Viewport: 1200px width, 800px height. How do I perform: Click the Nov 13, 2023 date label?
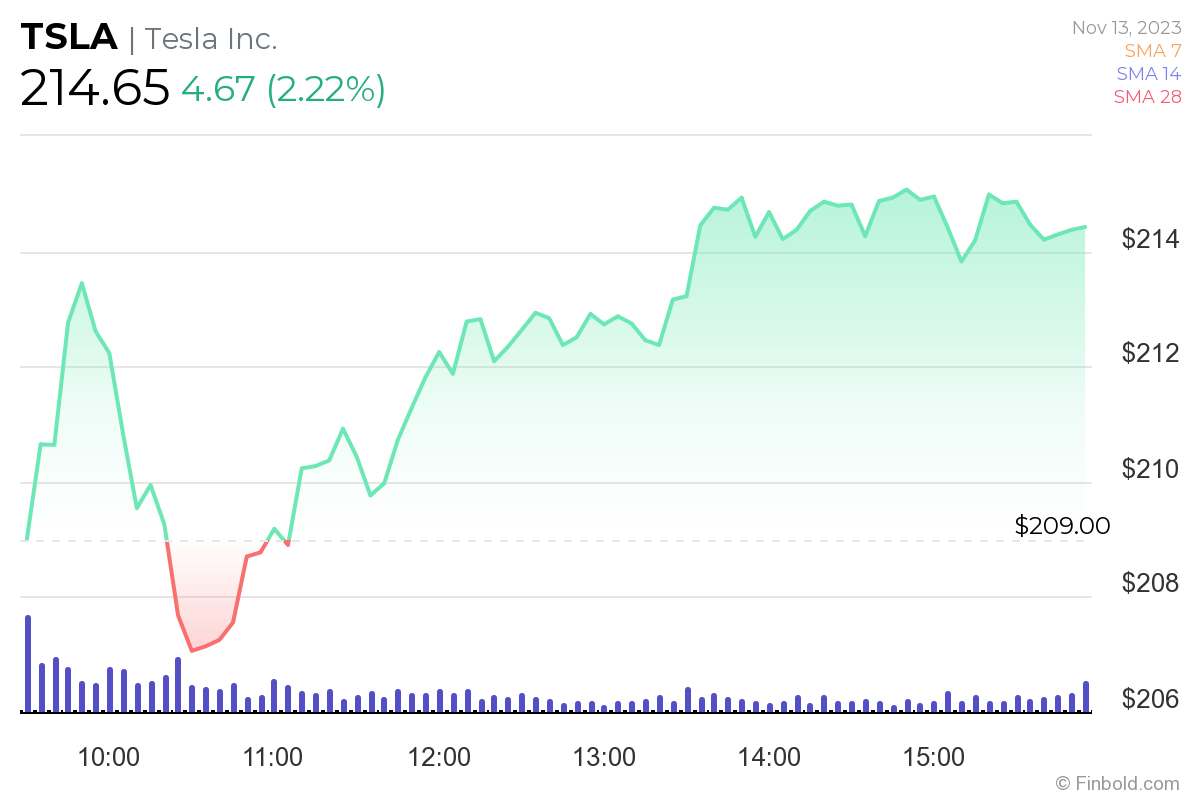[1127, 28]
